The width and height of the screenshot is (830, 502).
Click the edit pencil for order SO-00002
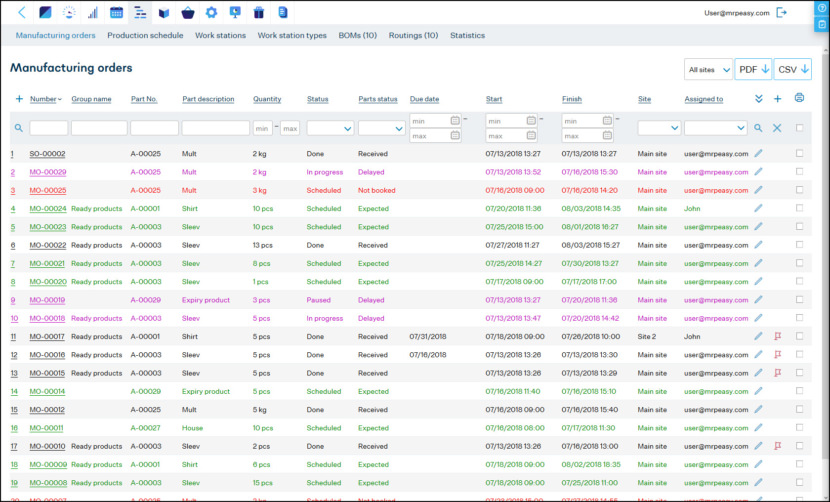pos(758,154)
